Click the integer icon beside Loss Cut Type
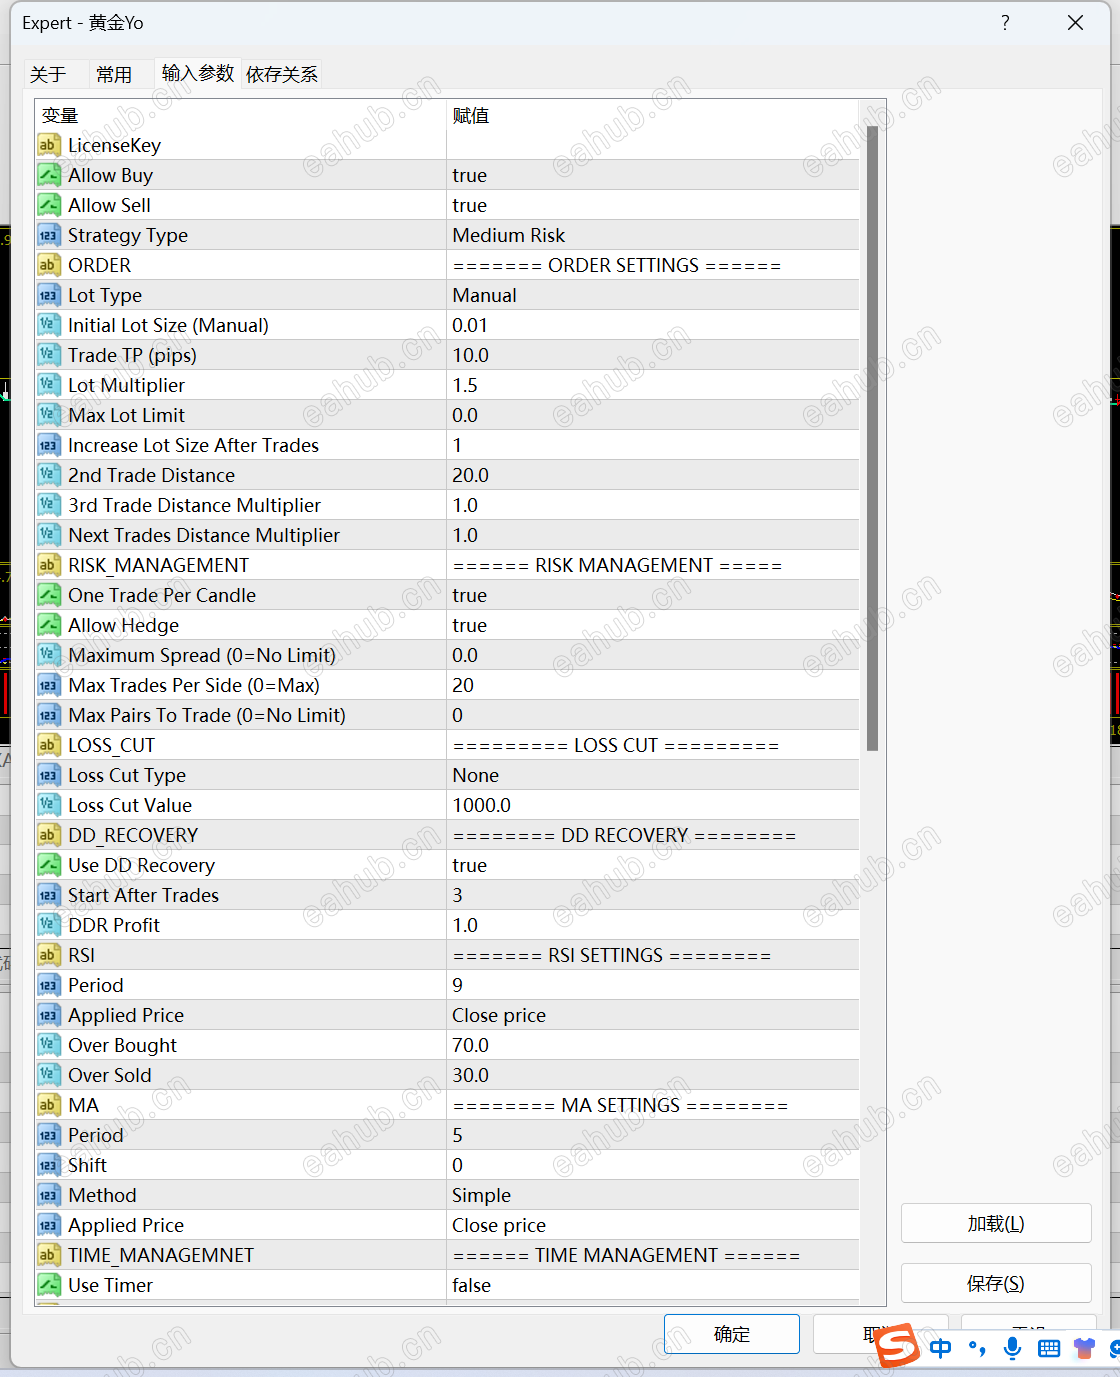1120x1377 pixels. 49,775
